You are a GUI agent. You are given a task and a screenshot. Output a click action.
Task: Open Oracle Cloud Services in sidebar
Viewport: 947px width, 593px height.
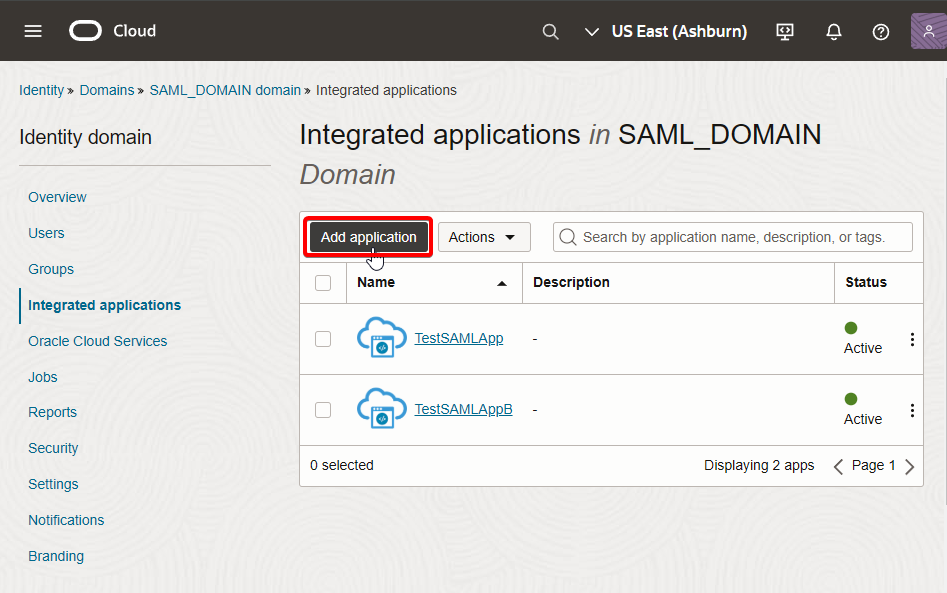click(x=97, y=341)
